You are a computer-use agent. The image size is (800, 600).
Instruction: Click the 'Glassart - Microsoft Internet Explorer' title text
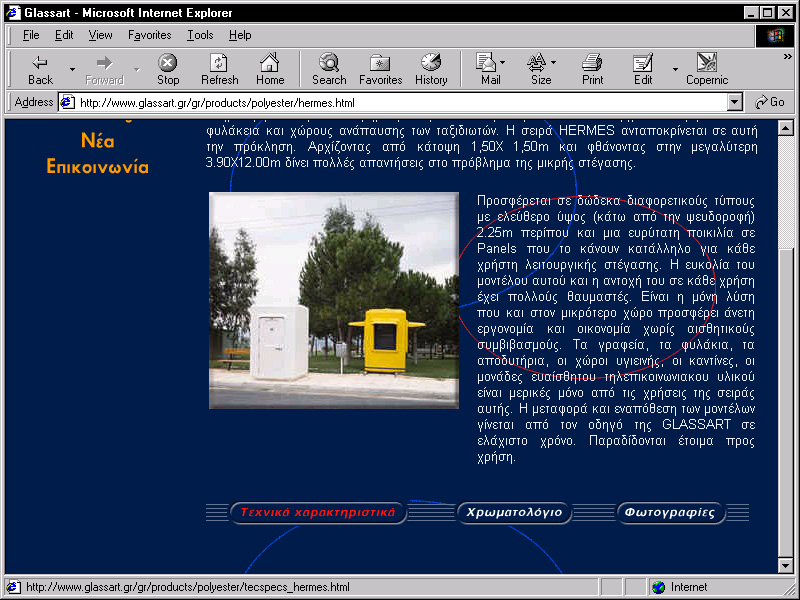(128, 13)
